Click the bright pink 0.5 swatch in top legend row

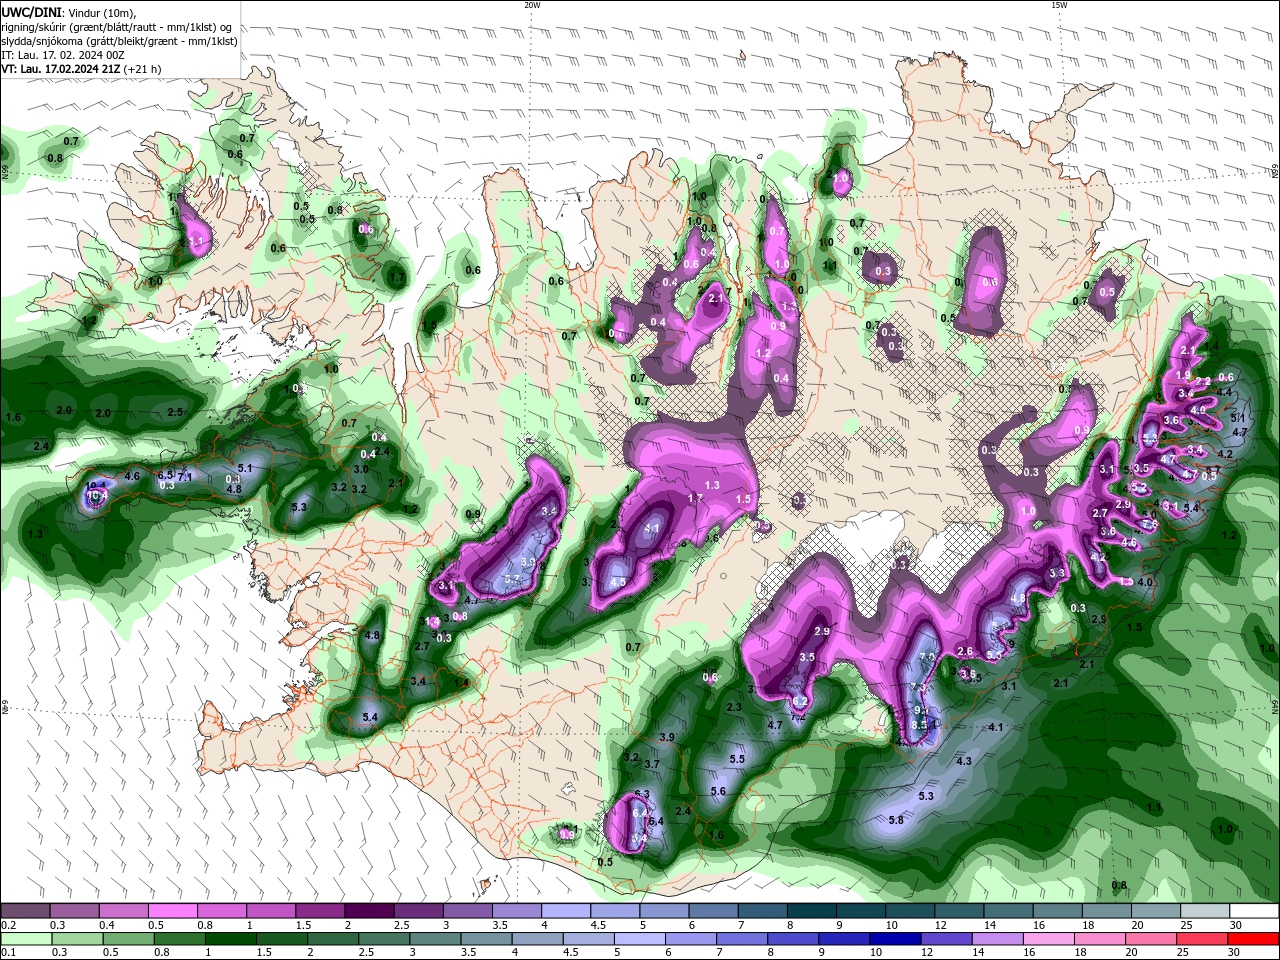pyautogui.click(x=171, y=911)
